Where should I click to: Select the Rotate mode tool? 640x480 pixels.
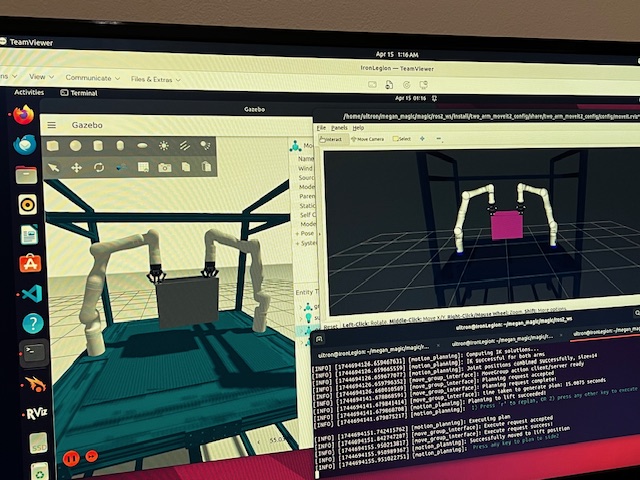click(x=98, y=167)
